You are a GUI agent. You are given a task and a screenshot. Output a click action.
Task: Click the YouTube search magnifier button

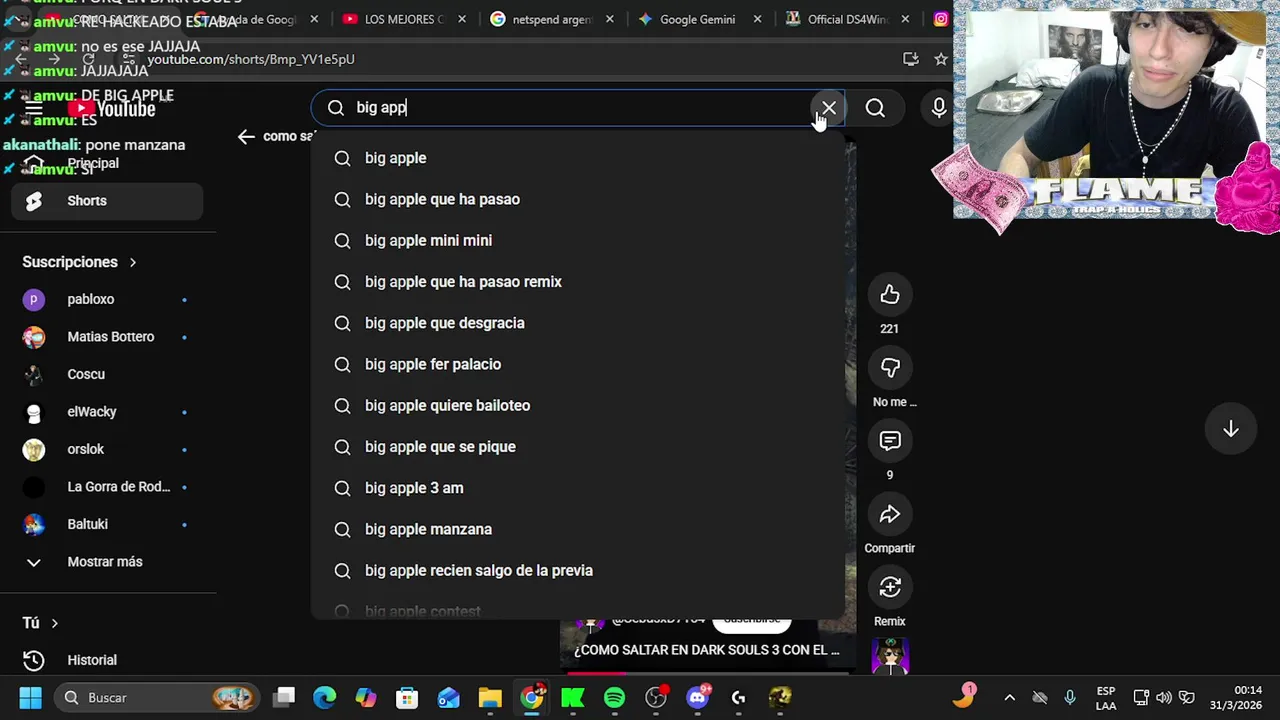[875, 108]
